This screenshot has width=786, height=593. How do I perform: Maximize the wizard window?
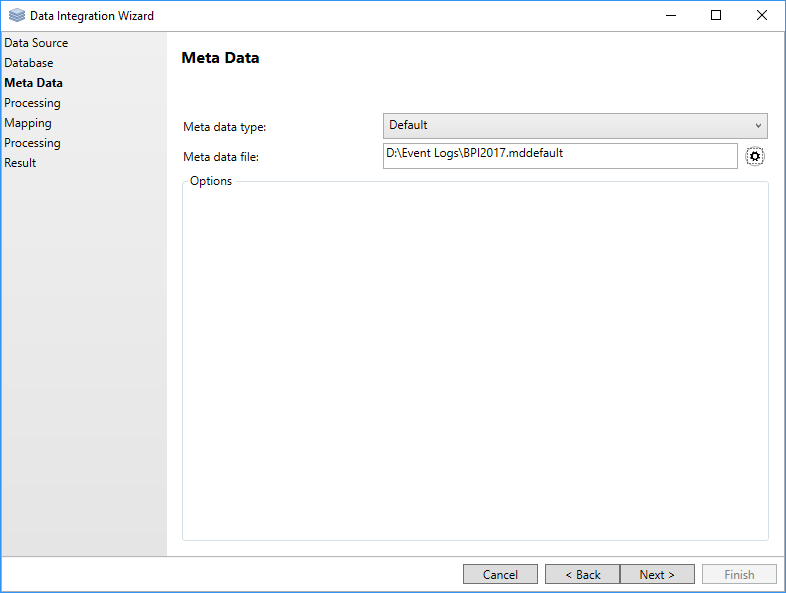pyautogui.click(x=716, y=16)
